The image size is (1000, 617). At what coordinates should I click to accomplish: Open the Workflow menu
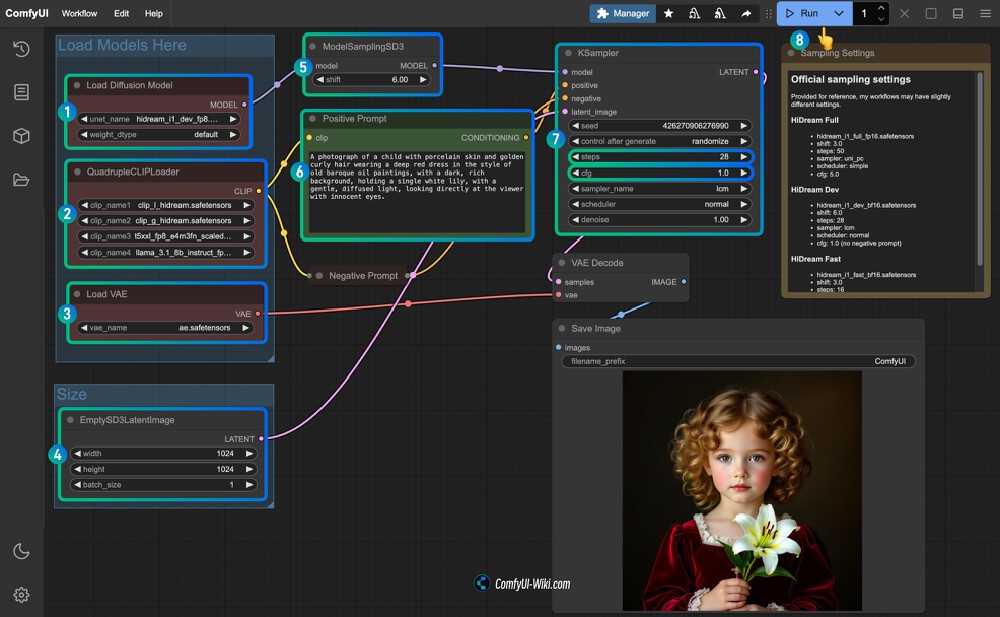pos(79,14)
